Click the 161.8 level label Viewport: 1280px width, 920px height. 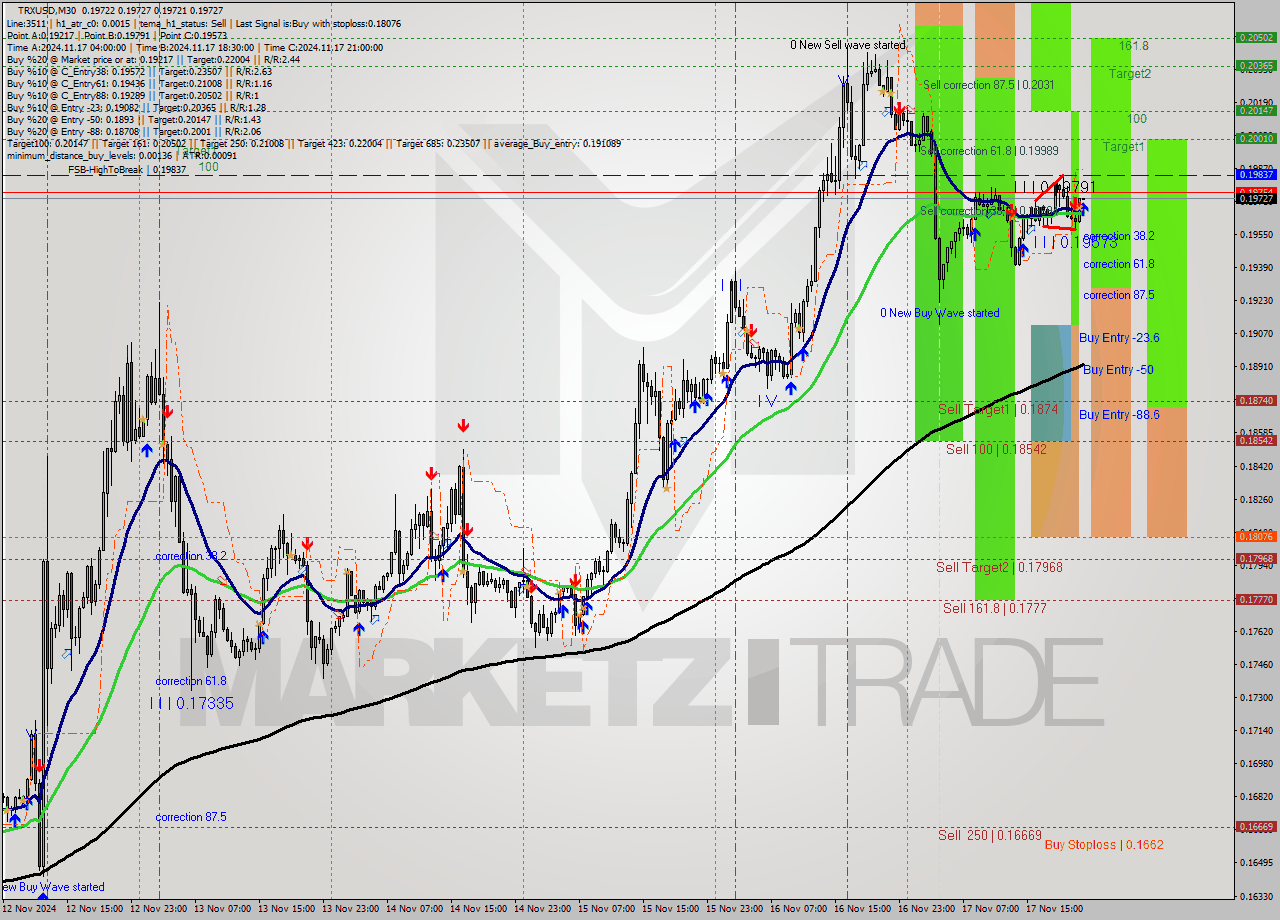coord(1134,46)
